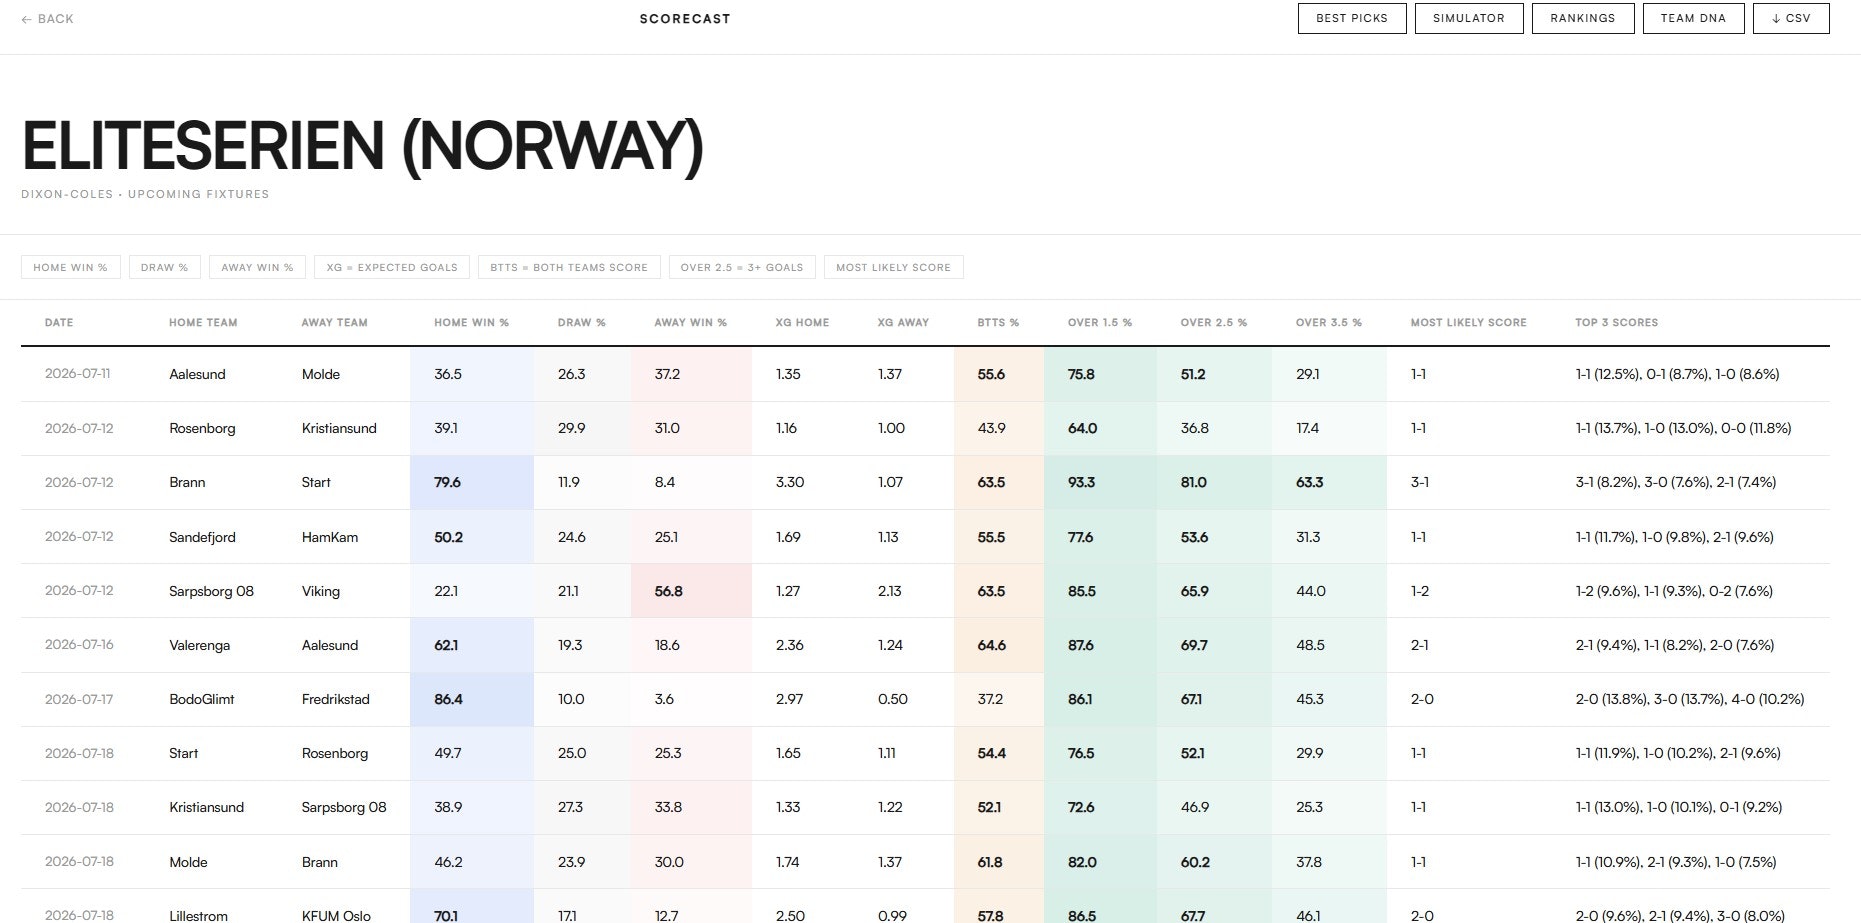The image size is (1861, 923).
Task: Click the Draw % legend chip
Action: 165,267
